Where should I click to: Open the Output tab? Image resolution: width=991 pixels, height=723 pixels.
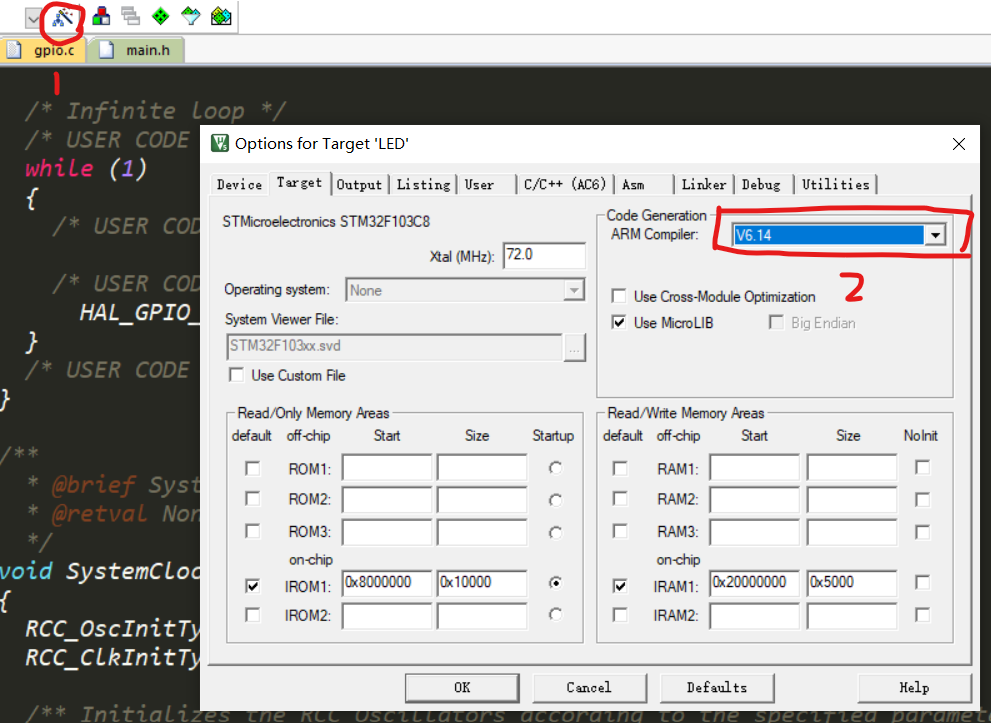pyautogui.click(x=359, y=185)
